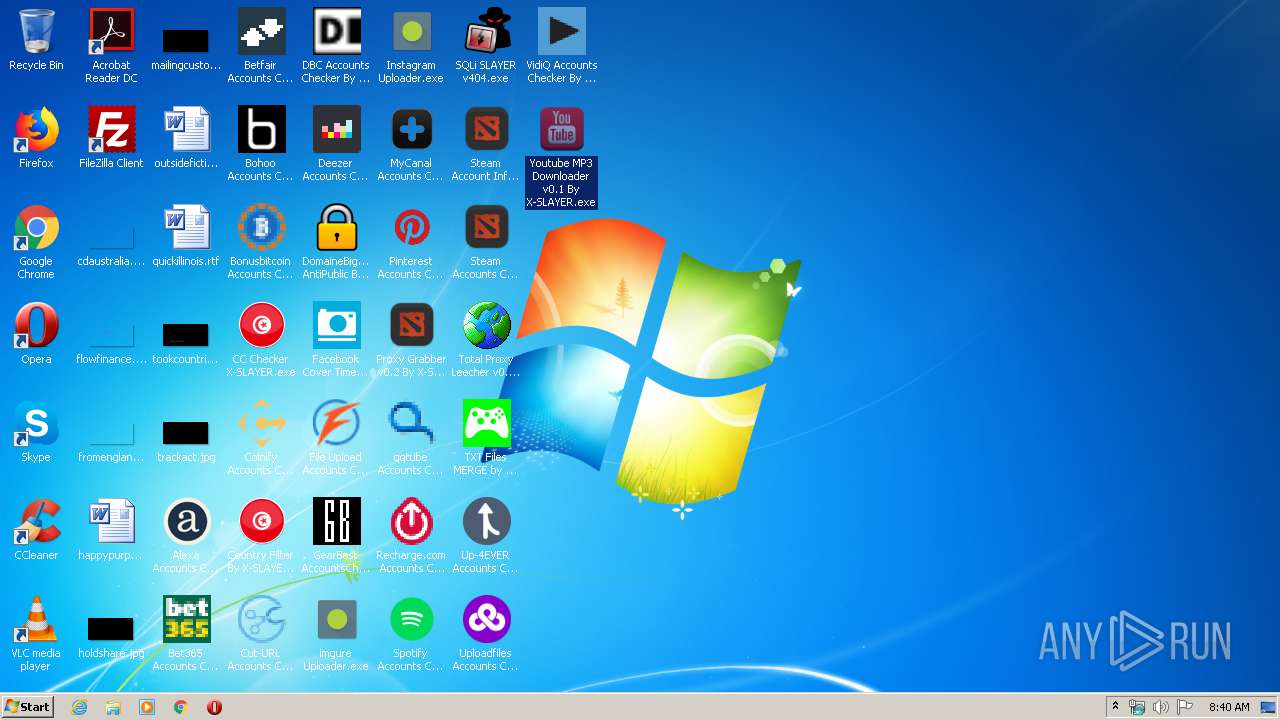The width and height of the screenshot is (1280, 720).
Task: Select Recharge.com Accounts icon
Action: 411,536
